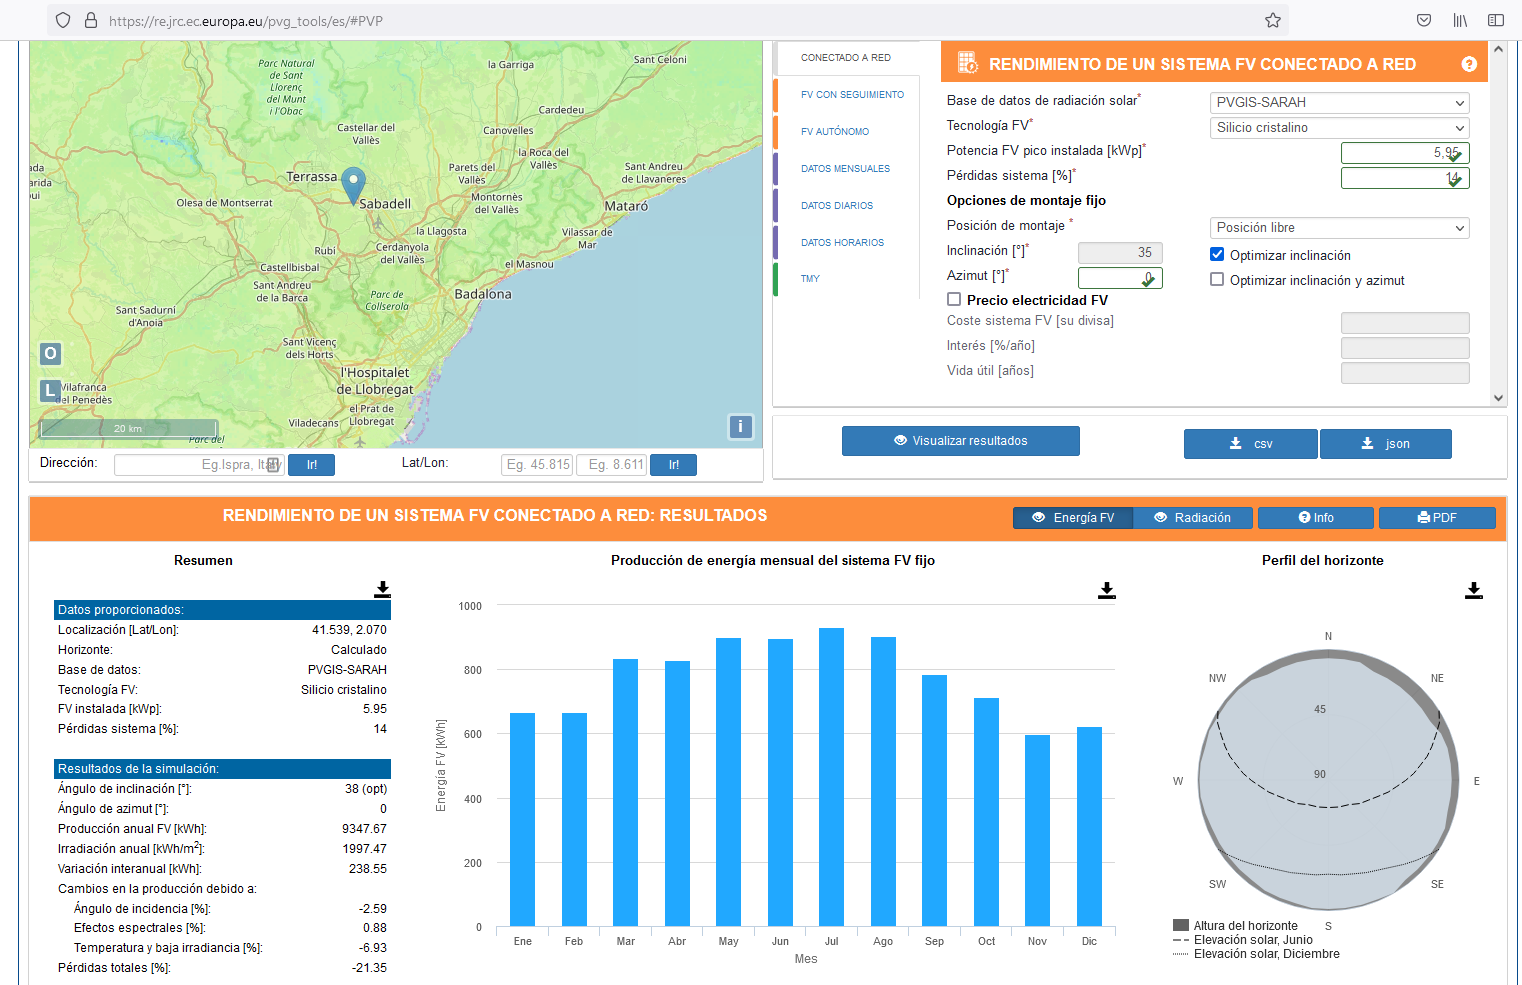
Task: Click the Elevación solar, Diciembre legend entry
Action: pos(1256,953)
